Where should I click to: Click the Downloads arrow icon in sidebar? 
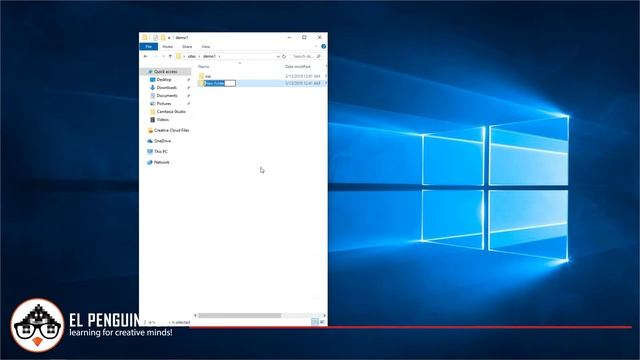click(x=152, y=87)
